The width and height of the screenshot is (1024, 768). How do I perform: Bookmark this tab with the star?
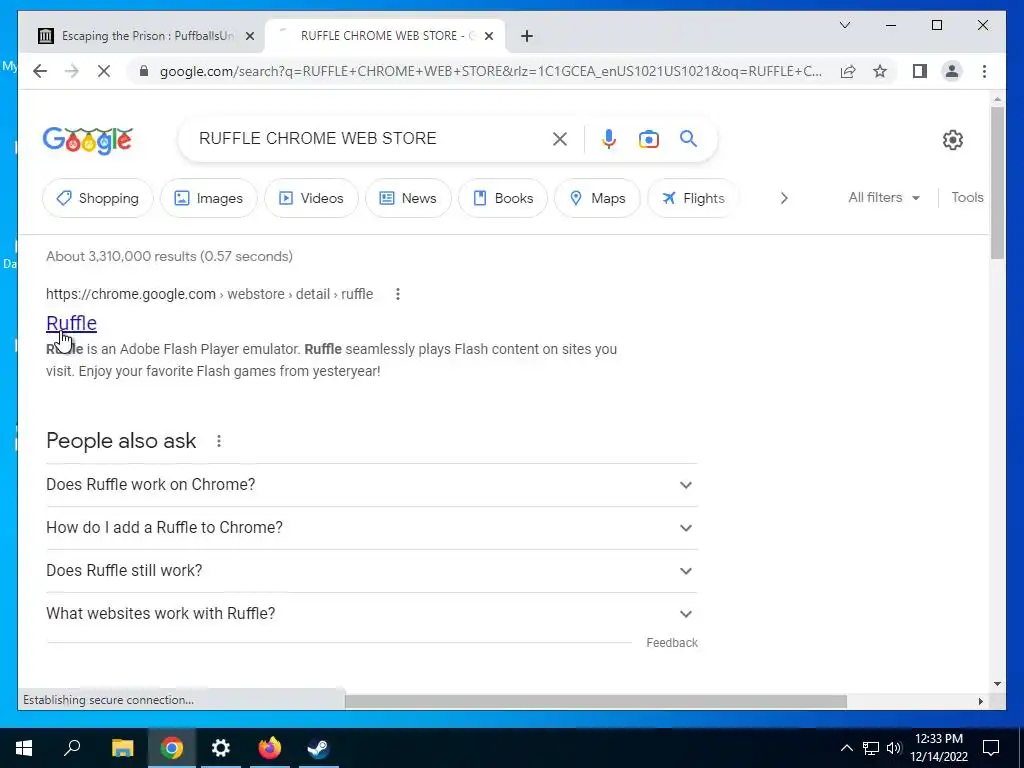pyautogui.click(x=880, y=71)
